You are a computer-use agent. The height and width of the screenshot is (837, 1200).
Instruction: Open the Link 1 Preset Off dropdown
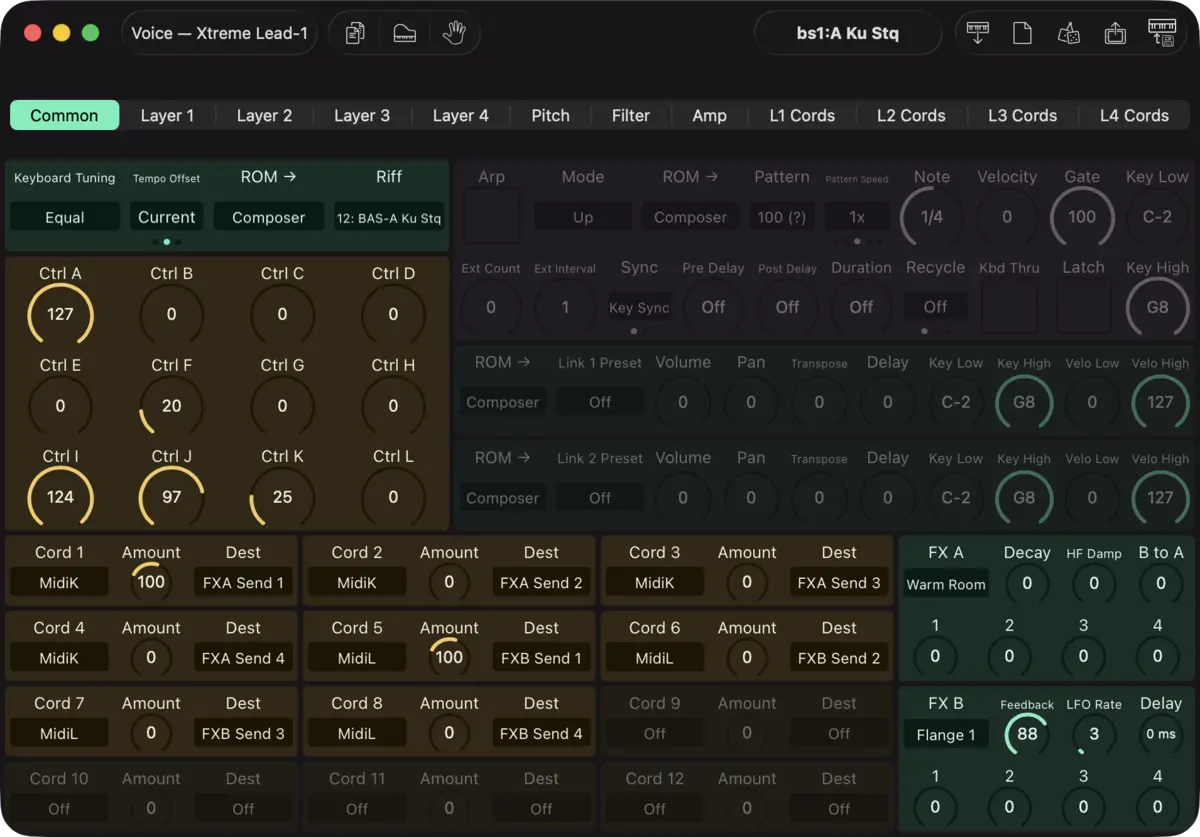(x=600, y=402)
